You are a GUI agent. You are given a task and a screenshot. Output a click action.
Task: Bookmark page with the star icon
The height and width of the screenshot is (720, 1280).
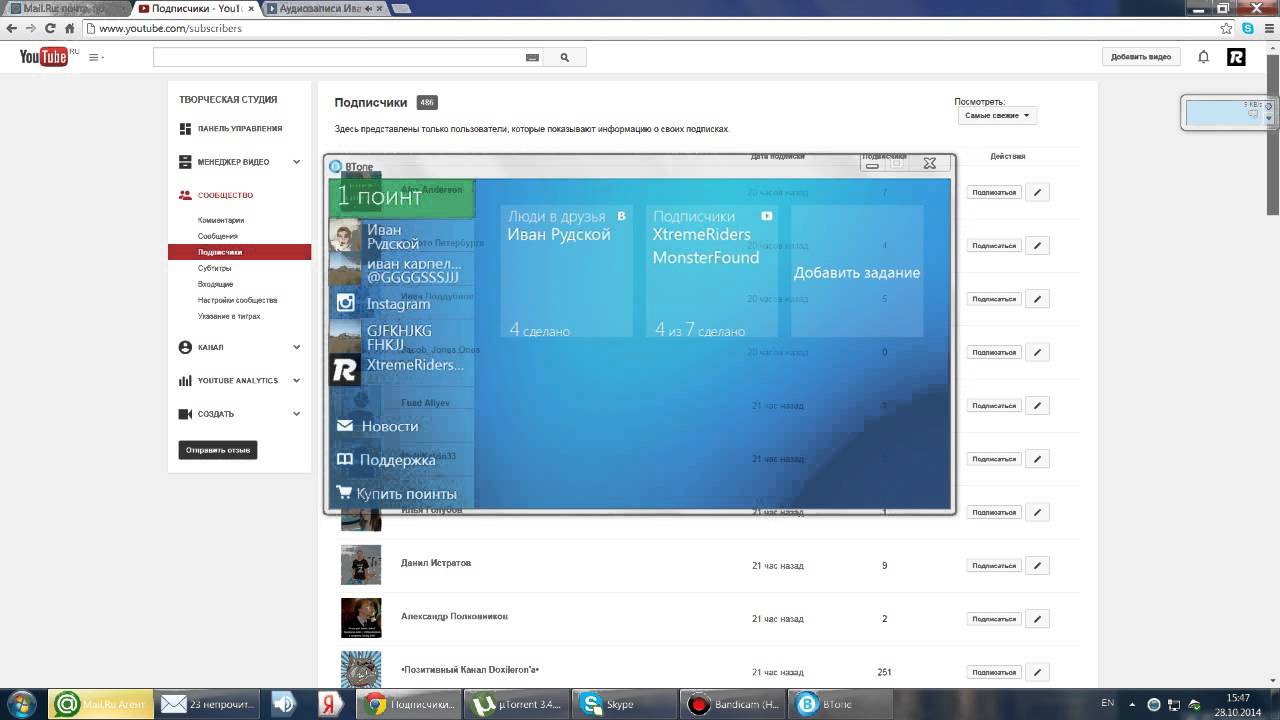point(1226,28)
